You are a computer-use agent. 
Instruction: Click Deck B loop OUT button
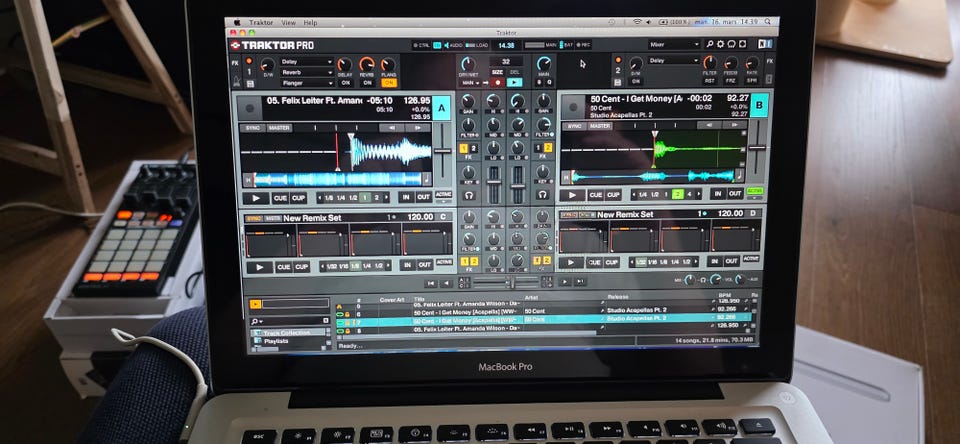coord(735,194)
